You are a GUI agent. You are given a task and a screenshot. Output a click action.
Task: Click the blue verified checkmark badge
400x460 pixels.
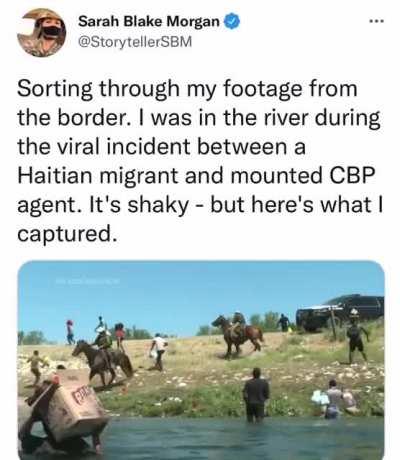click(232, 21)
